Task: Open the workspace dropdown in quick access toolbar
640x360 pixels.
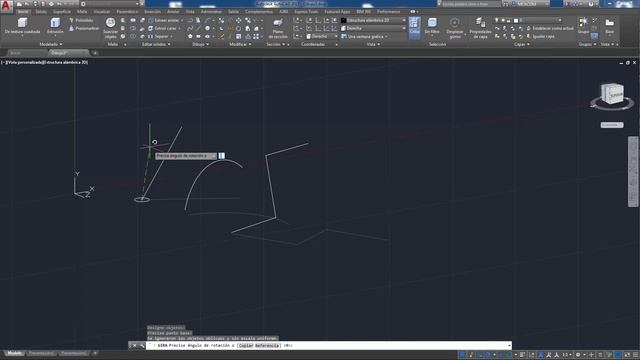Action: tap(109, 4)
